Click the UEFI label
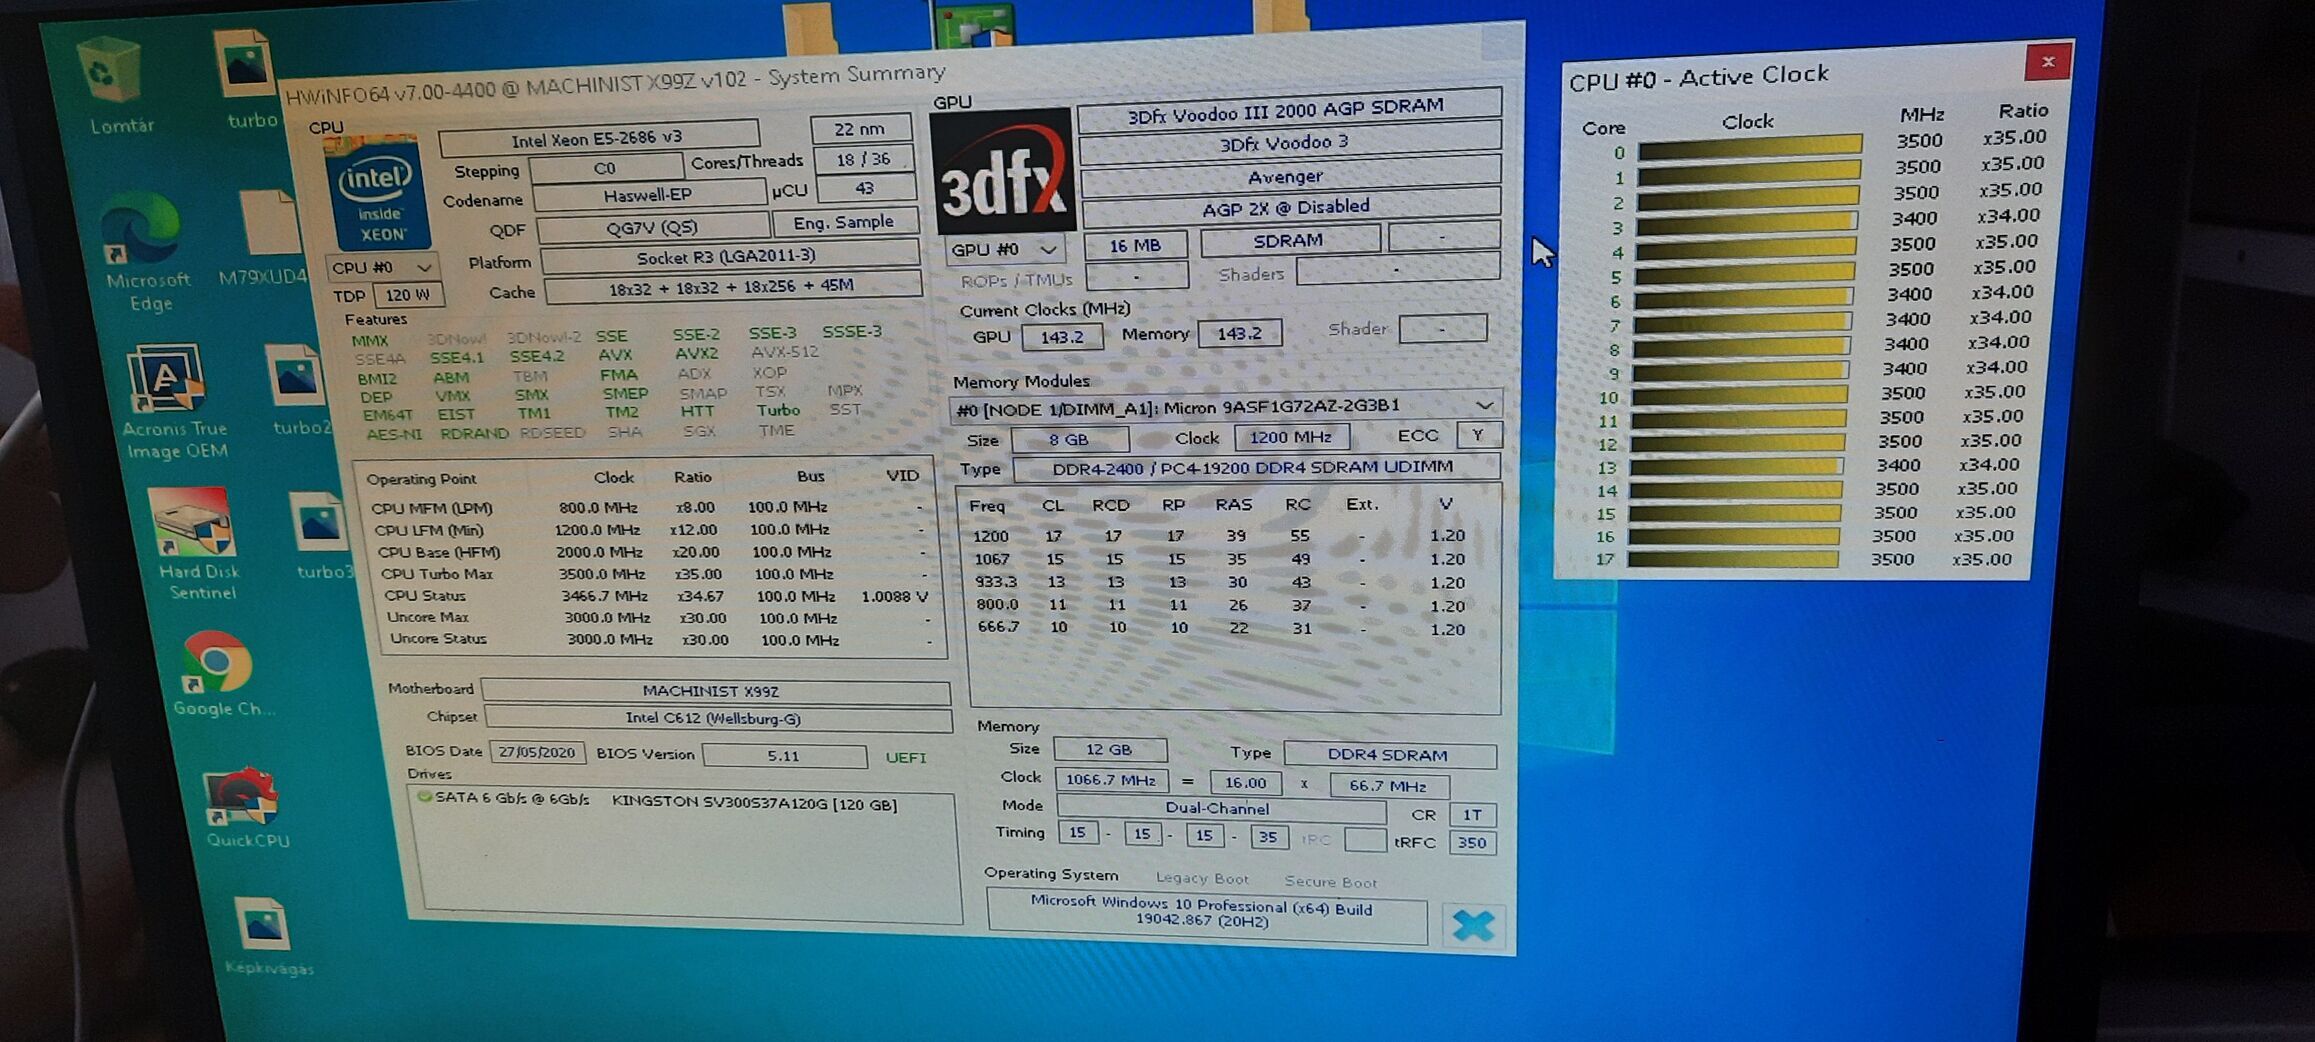2315x1042 pixels. (x=906, y=758)
